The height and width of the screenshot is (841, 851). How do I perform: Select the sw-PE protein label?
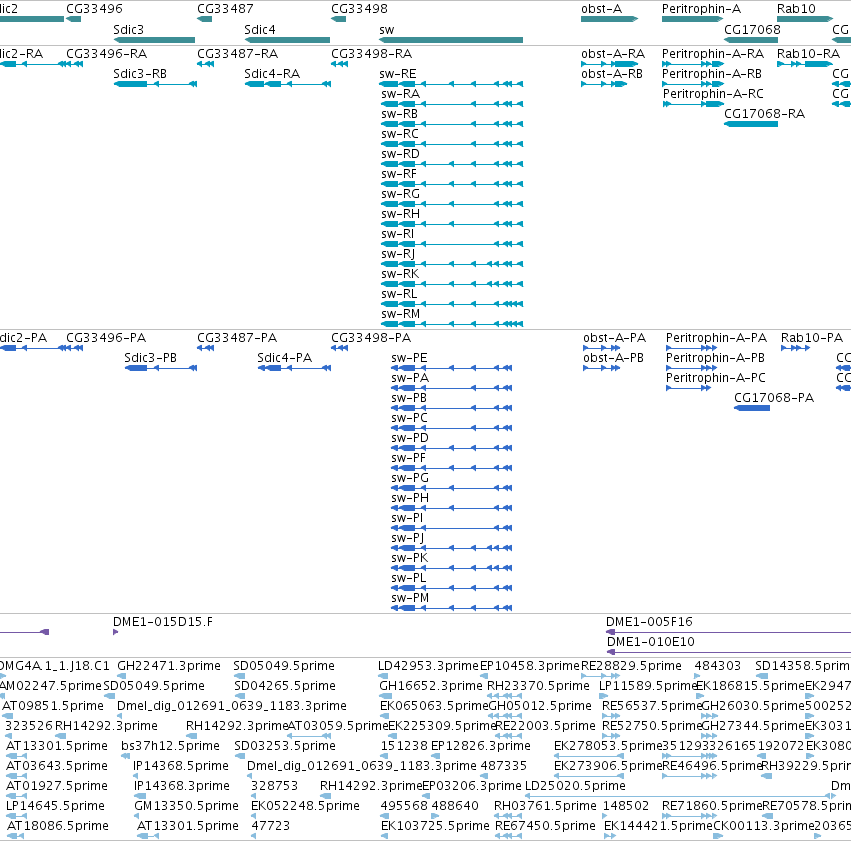pos(409,358)
